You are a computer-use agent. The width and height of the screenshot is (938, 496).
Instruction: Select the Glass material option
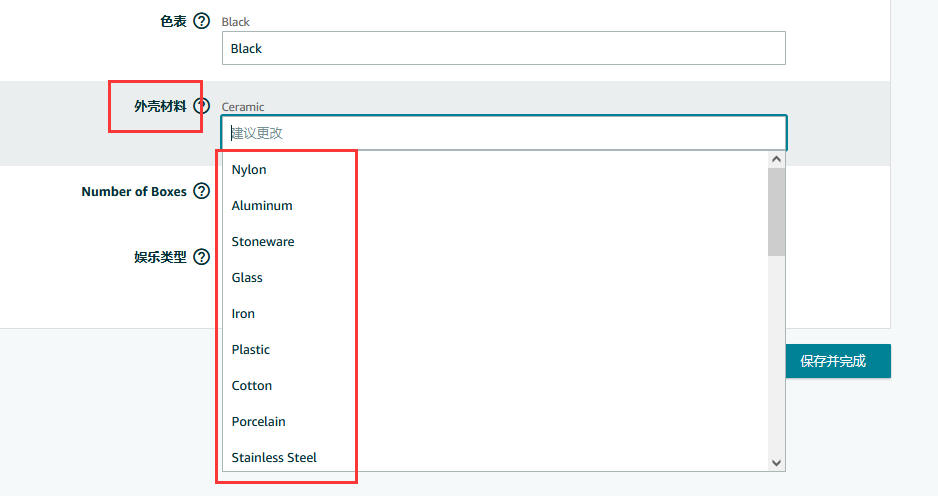tap(247, 278)
